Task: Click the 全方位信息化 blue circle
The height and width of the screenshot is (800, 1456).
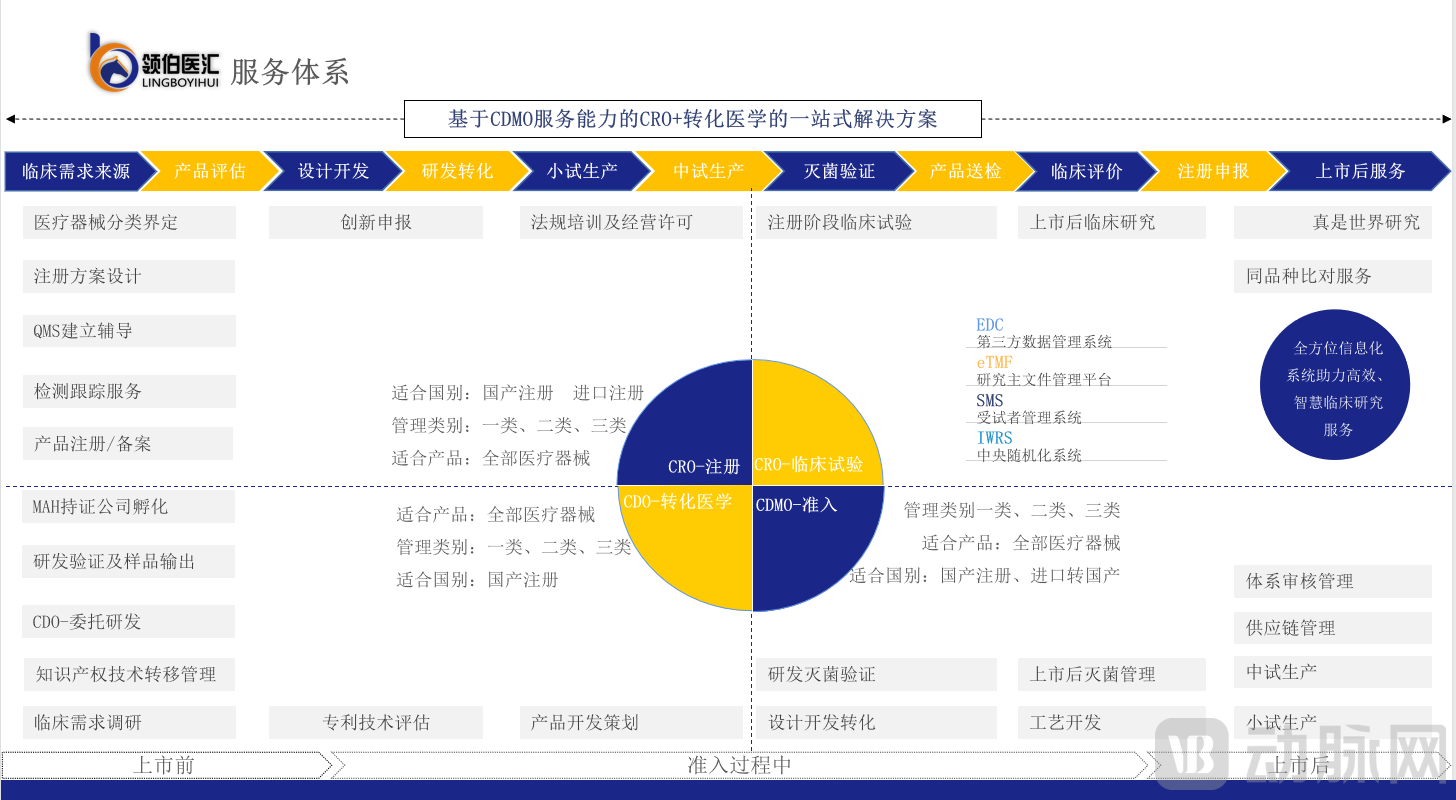Action: 1338,388
